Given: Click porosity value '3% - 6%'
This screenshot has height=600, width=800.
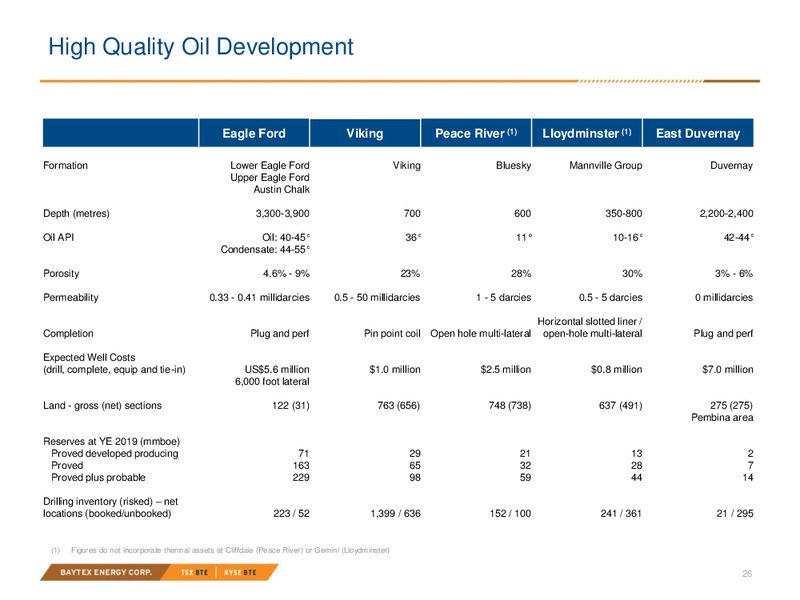Looking at the screenshot, I should click(734, 273).
